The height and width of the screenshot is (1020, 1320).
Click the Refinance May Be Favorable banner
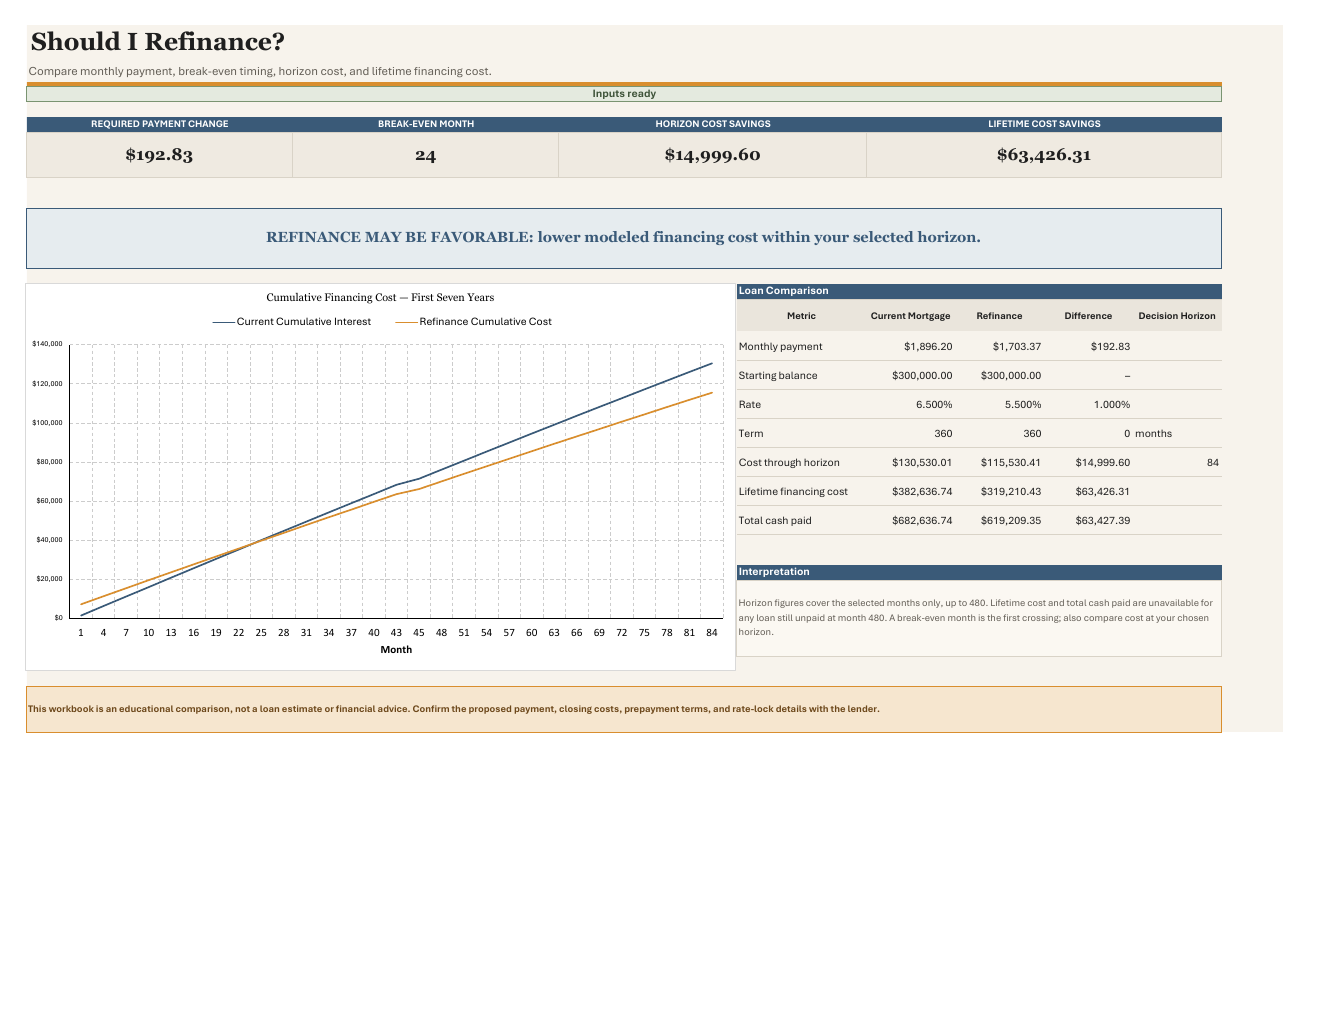624,238
